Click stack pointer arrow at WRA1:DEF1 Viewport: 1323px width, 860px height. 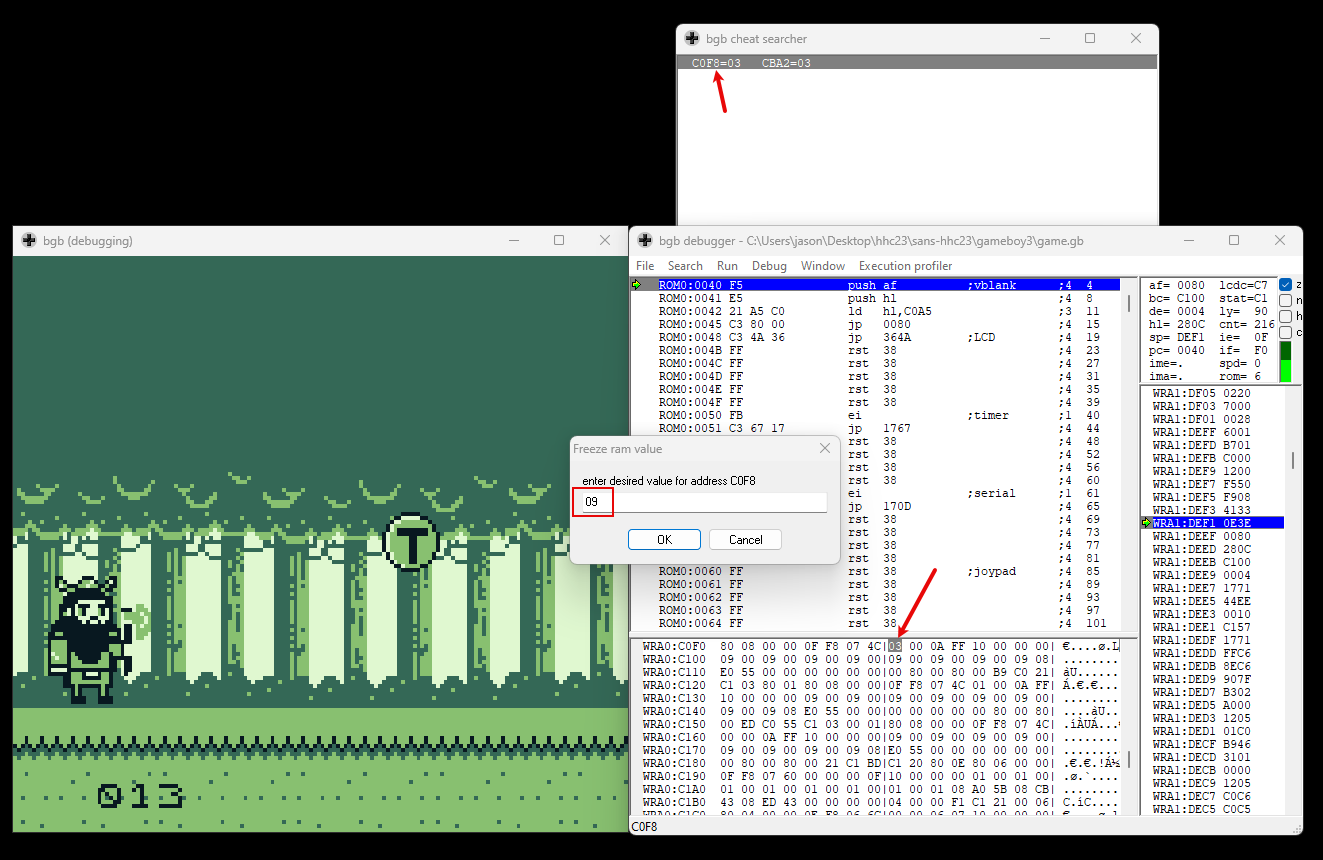pyautogui.click(x=1146, y=523)
